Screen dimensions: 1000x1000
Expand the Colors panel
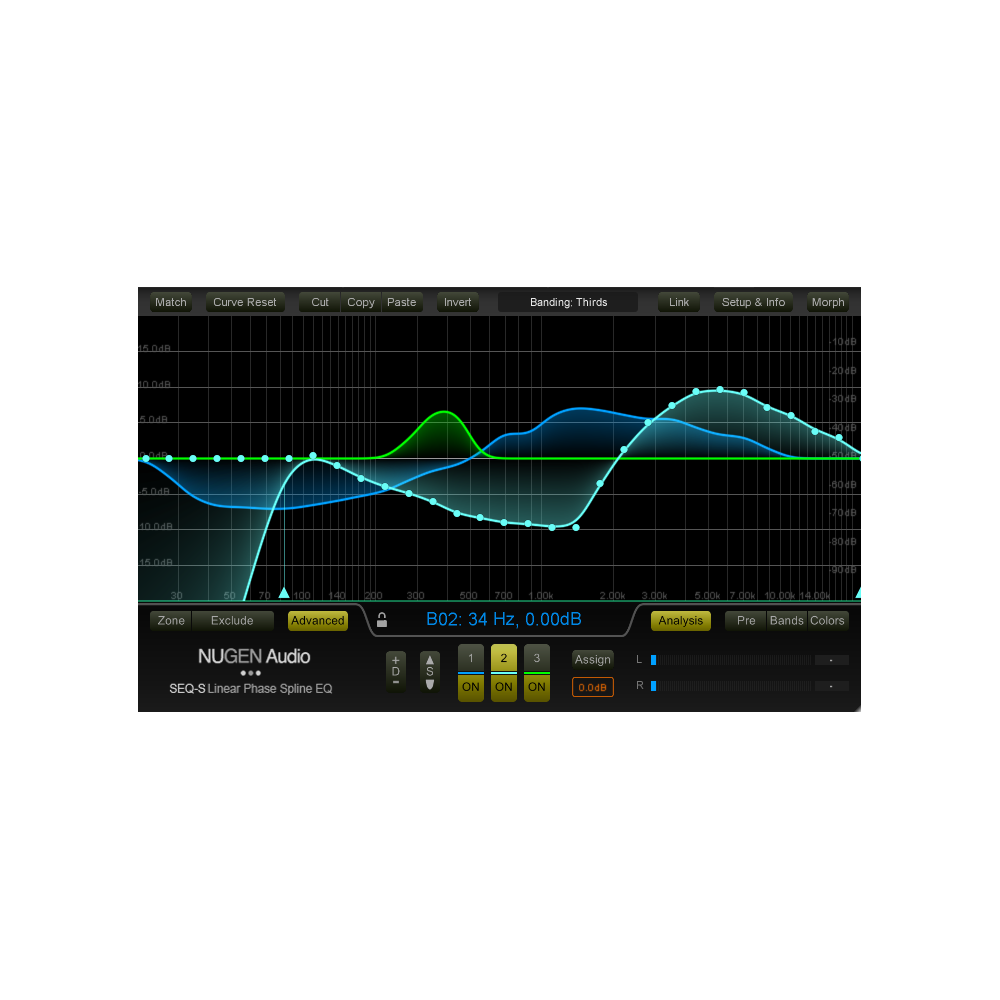pos(827,620)
